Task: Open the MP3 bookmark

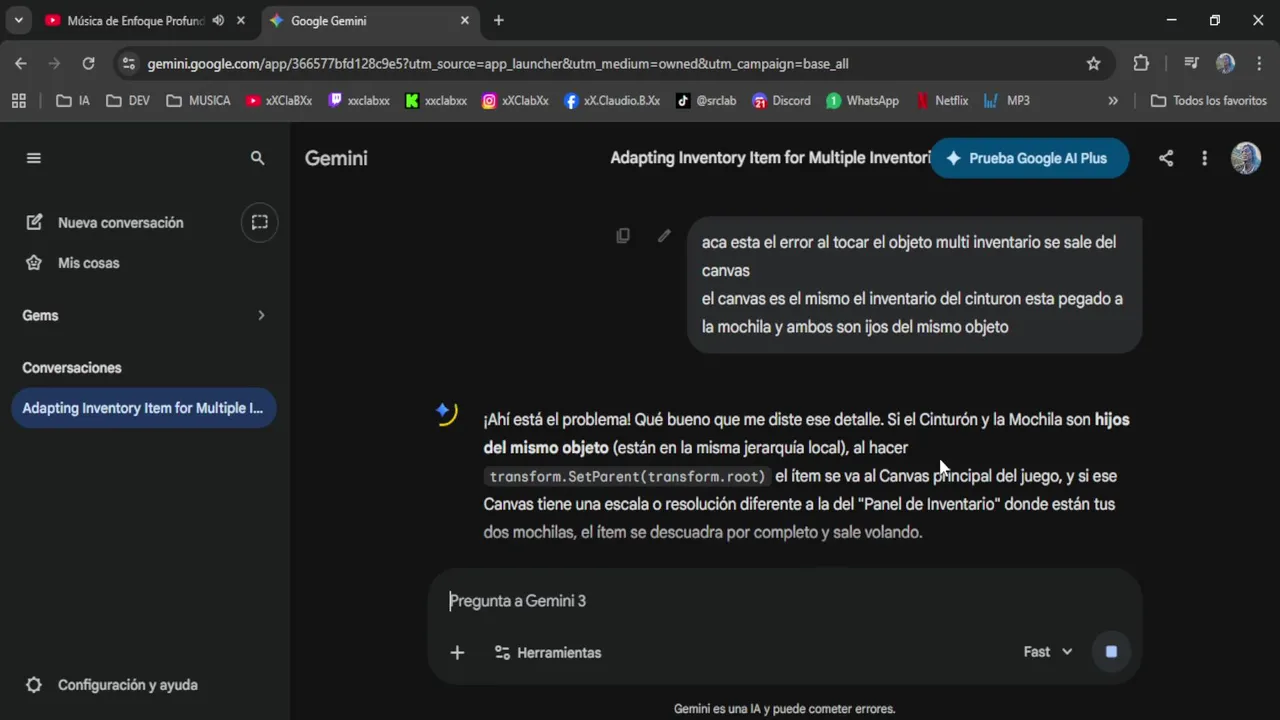Action: point(1007,100)
